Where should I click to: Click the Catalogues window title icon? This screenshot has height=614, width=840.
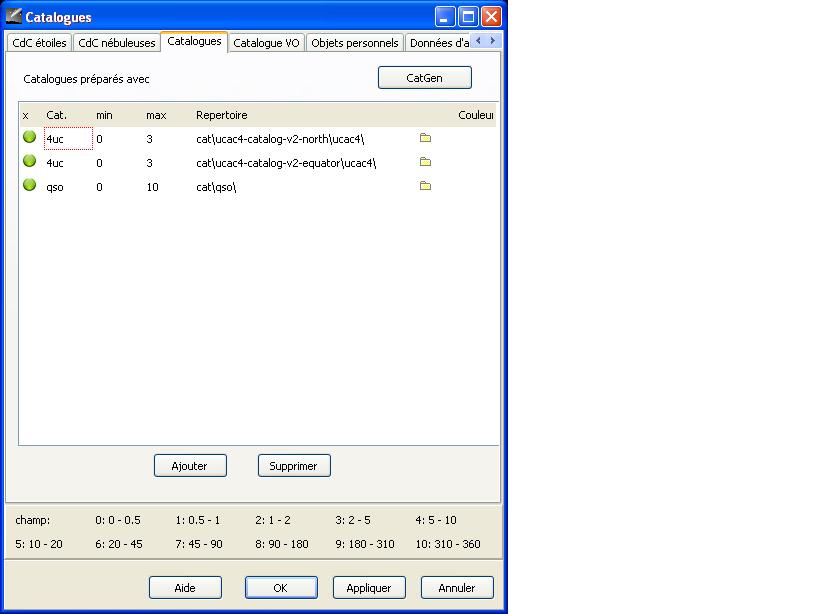point(13,16)
